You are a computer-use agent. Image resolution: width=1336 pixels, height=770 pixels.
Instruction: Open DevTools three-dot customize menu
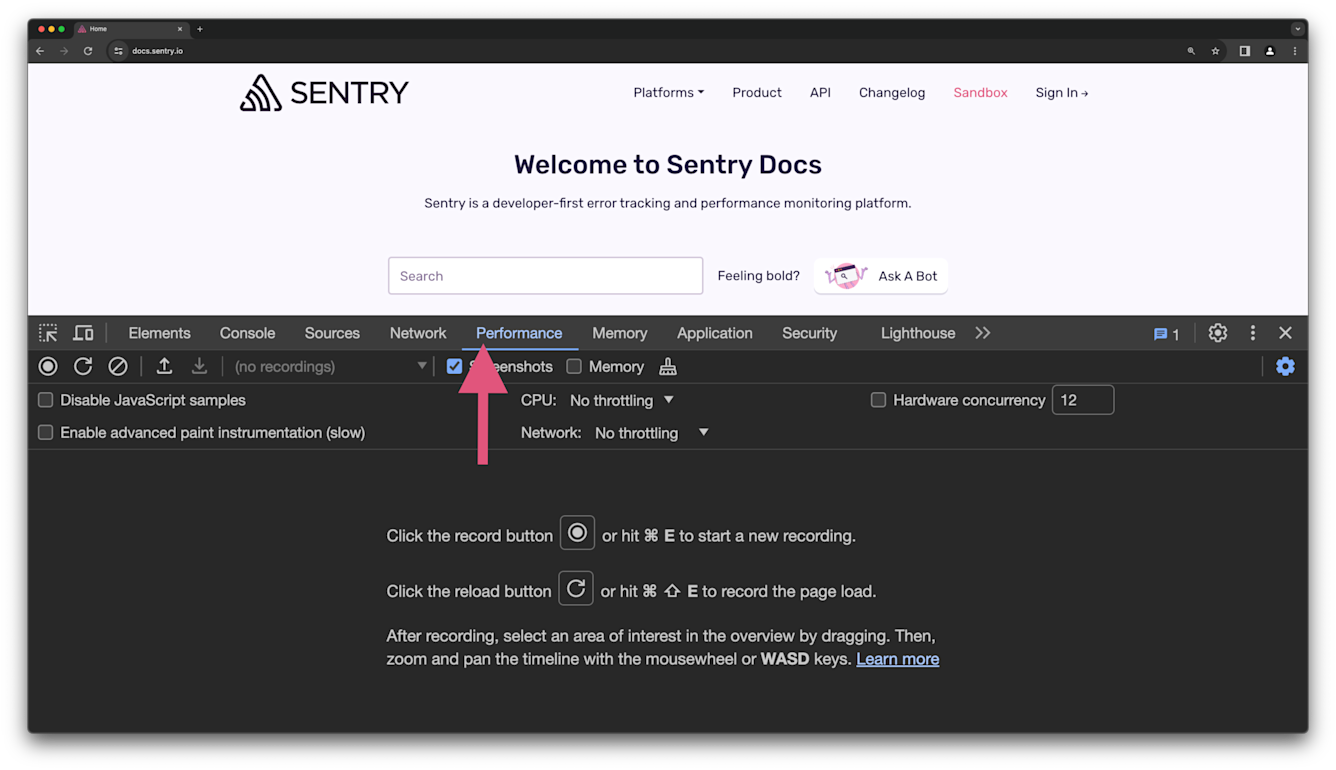click(x=1252, y=333)
